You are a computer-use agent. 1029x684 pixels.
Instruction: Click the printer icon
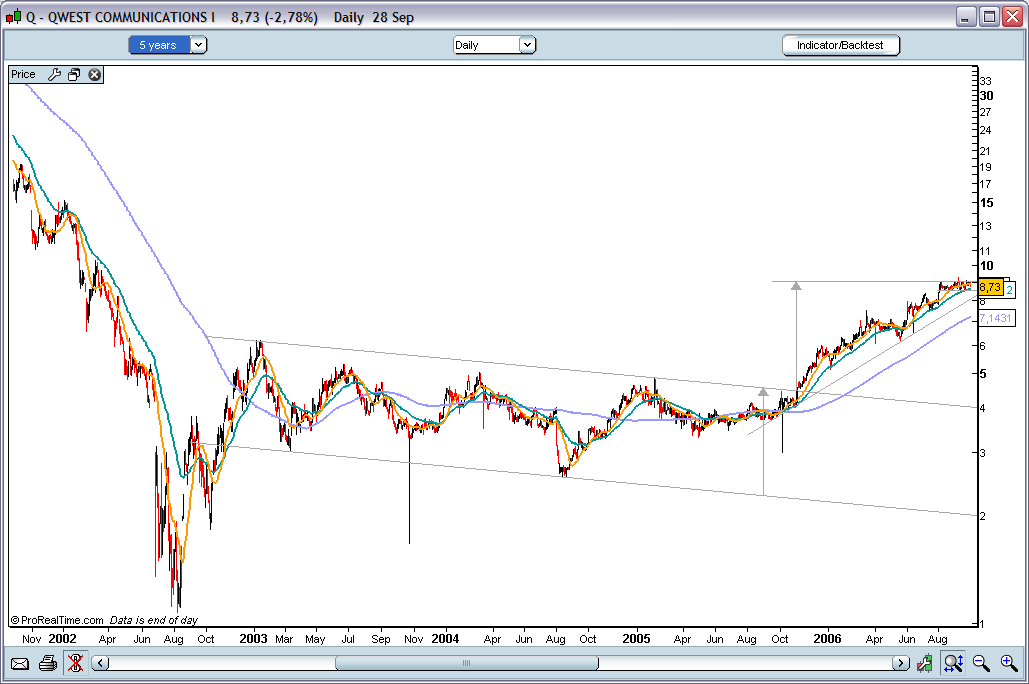click(x=48, y=664)
